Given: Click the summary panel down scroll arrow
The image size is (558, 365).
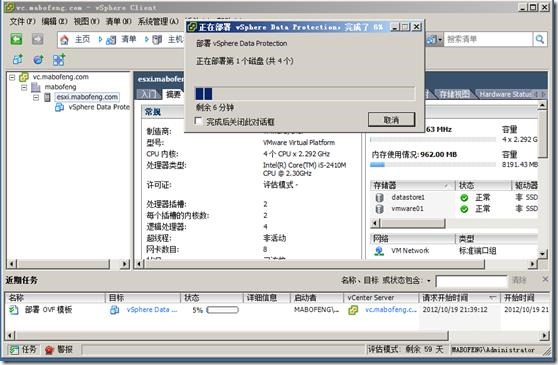Looking at the screenshot, I should click(x=542, y=254).
